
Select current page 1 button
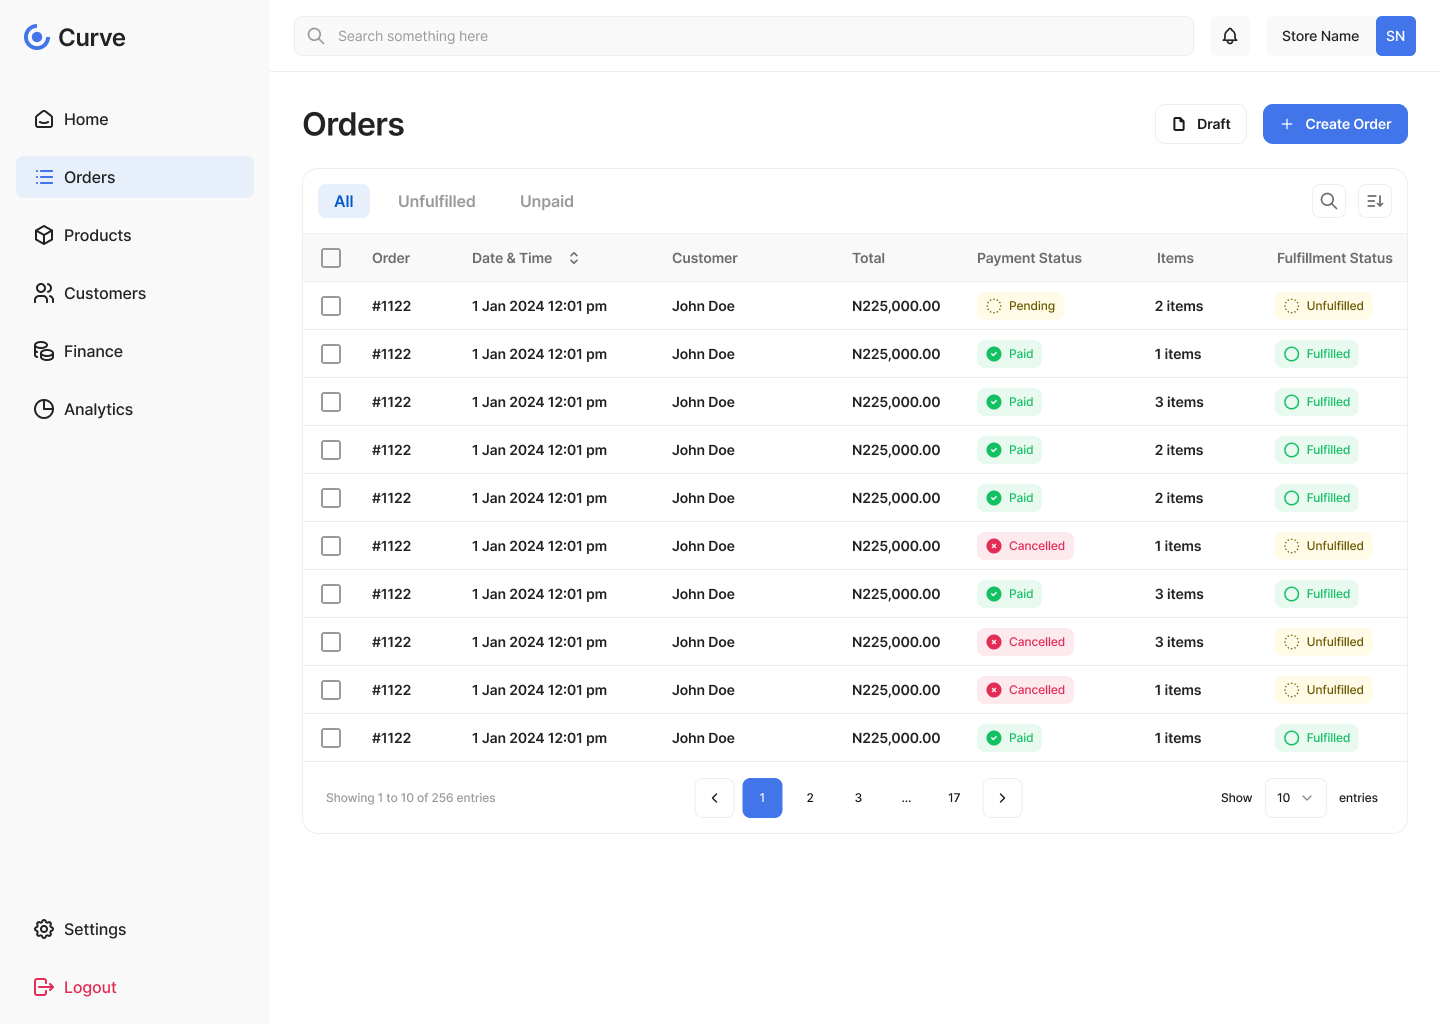tap(762, 798)
